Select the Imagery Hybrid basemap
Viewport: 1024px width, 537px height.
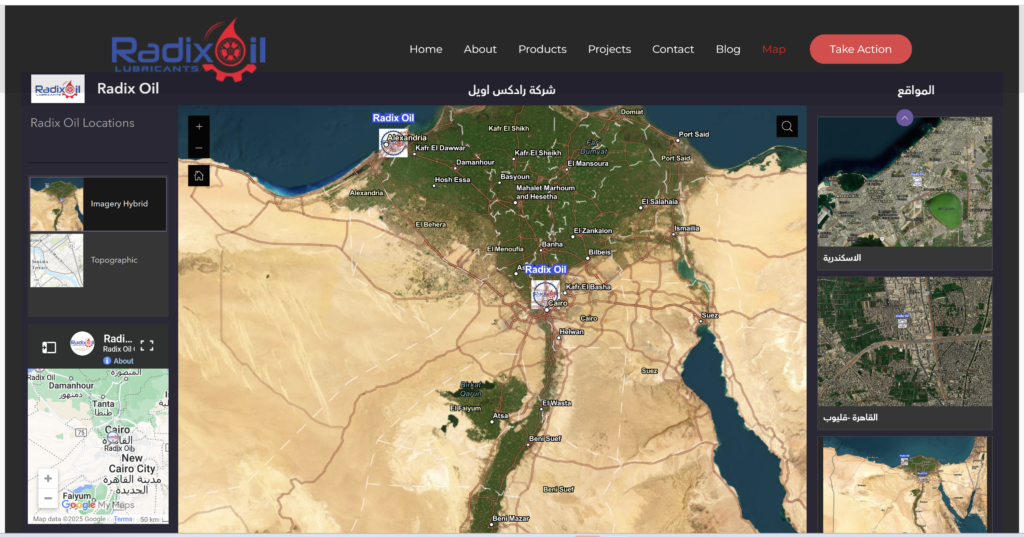[98, 204]
